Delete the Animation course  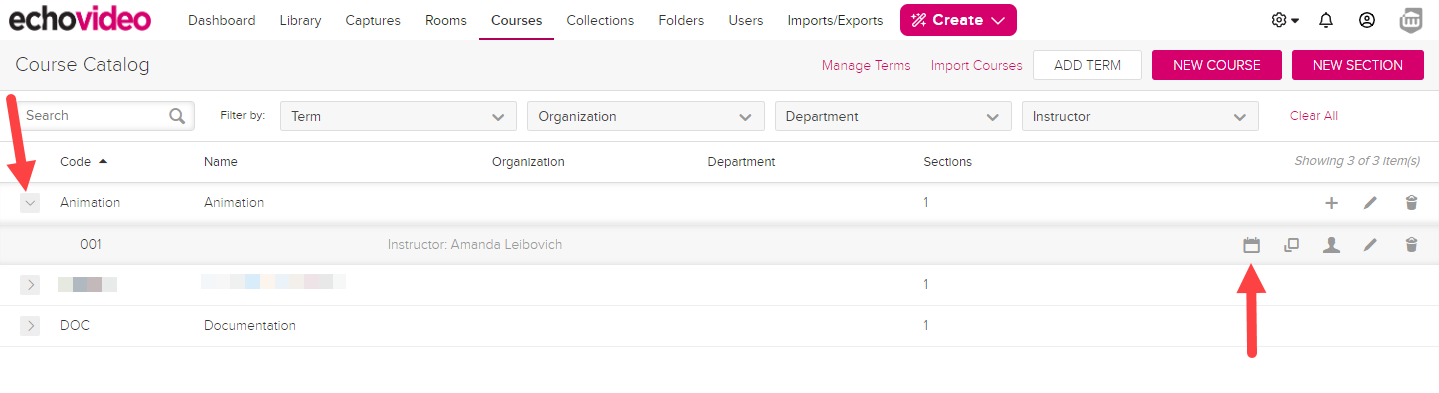[x=1411, y=203]
